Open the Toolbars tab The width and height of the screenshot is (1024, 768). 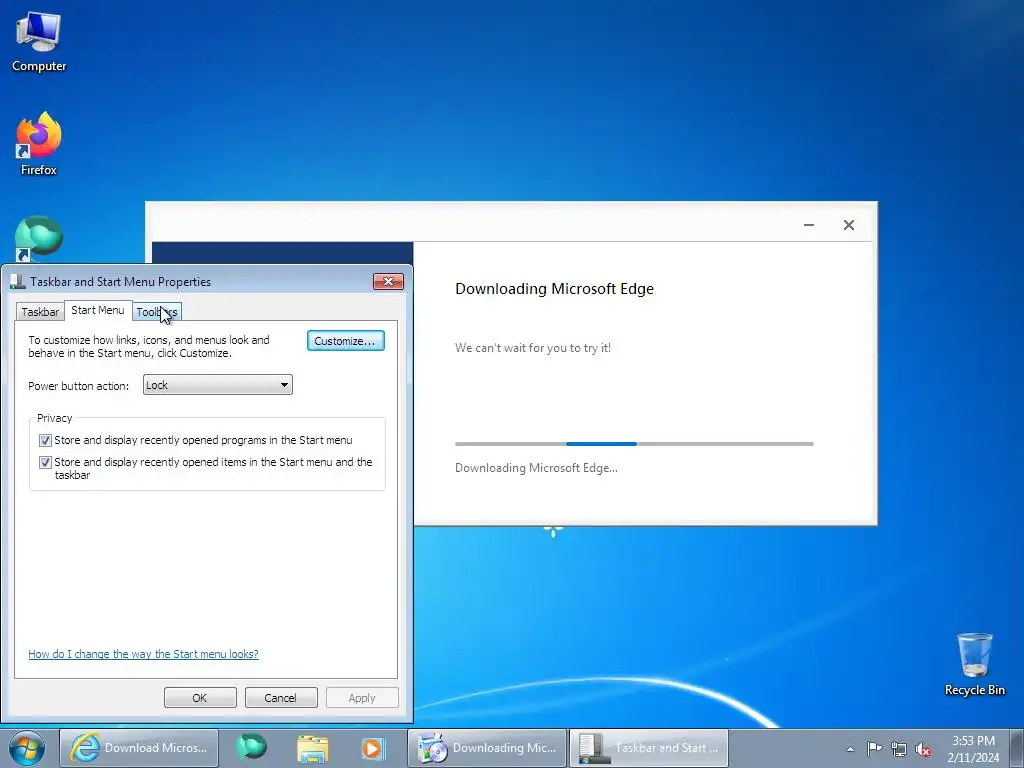pyautogui.click(x=157, y=312)
